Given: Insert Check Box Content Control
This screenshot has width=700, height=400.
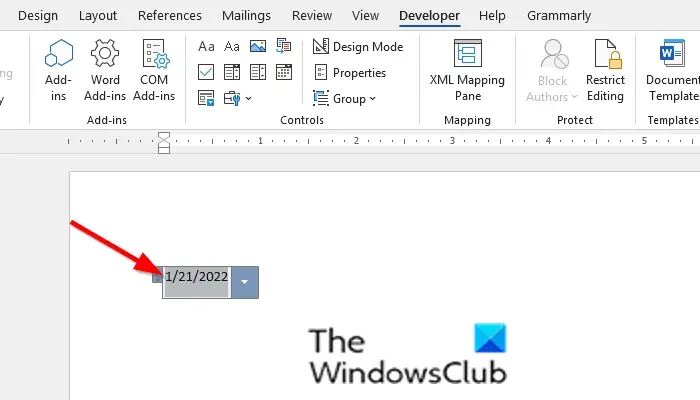Looking at the screenshot, I should [206, 72].
